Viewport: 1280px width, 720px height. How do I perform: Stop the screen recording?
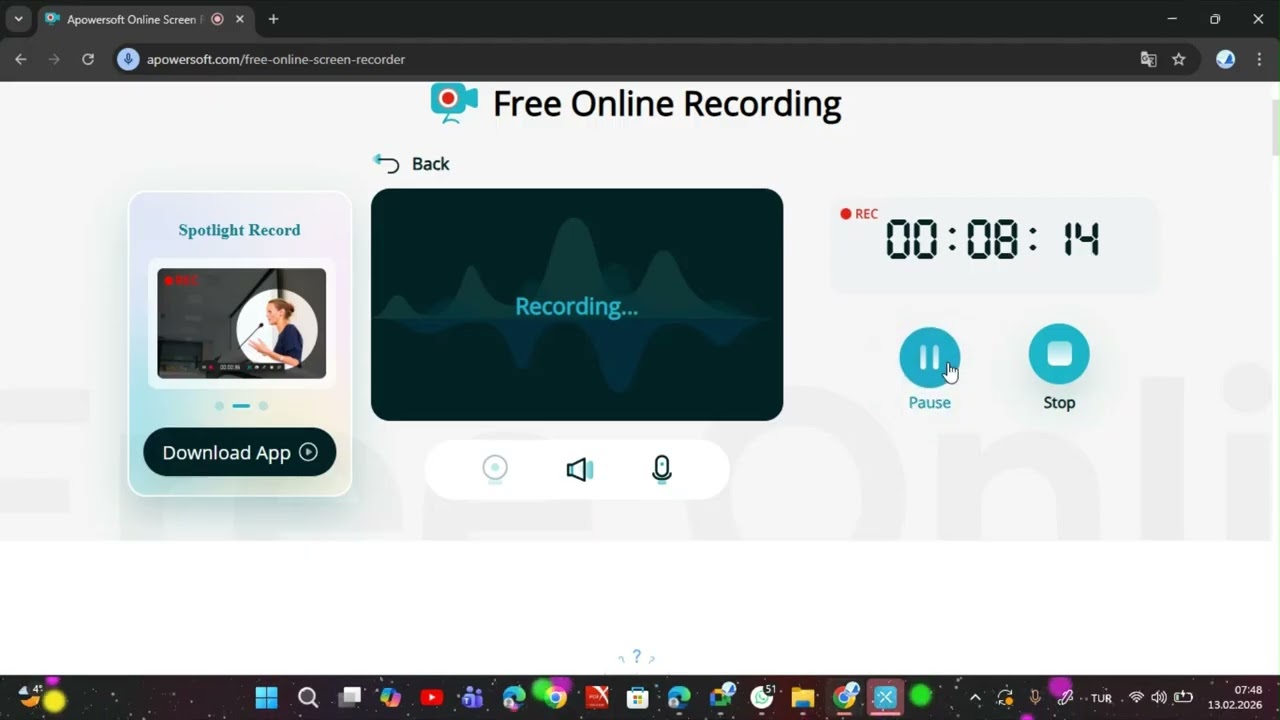(1059, 354)
